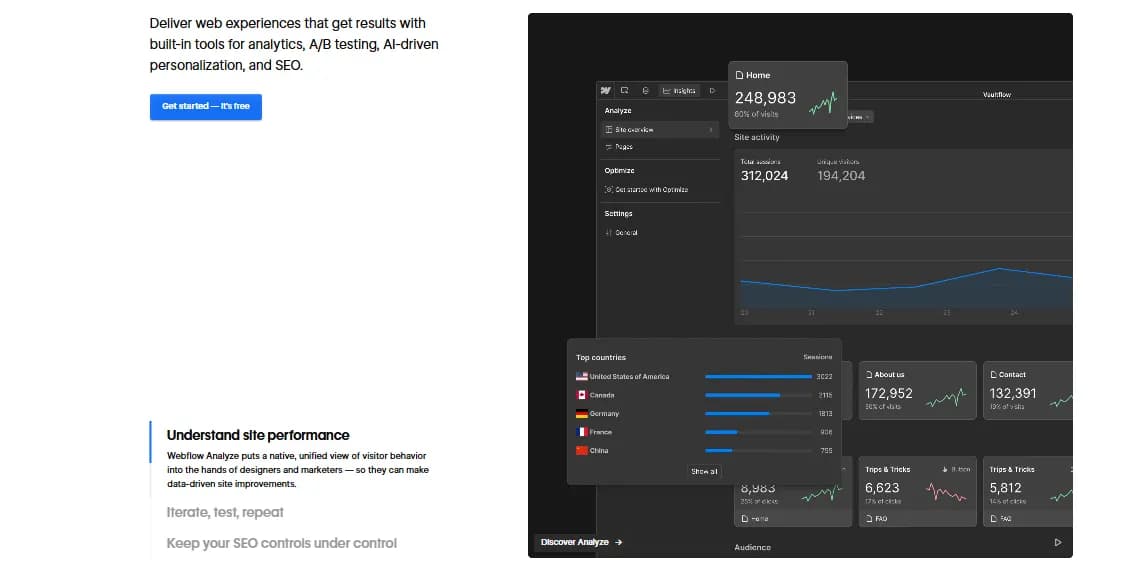Click the arrow next to Discover Analyze
The width and height of the screenshot is (1135, 576).
click(x=618, y=542)
